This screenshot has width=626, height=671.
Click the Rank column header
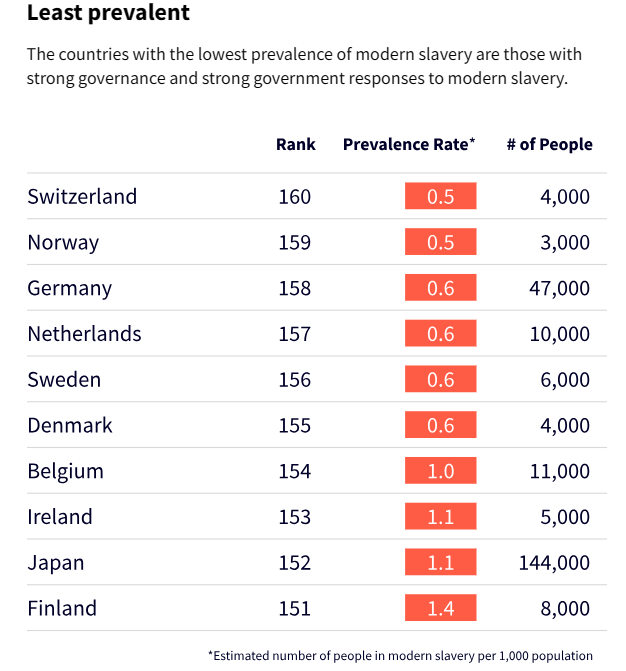point(295,144)
